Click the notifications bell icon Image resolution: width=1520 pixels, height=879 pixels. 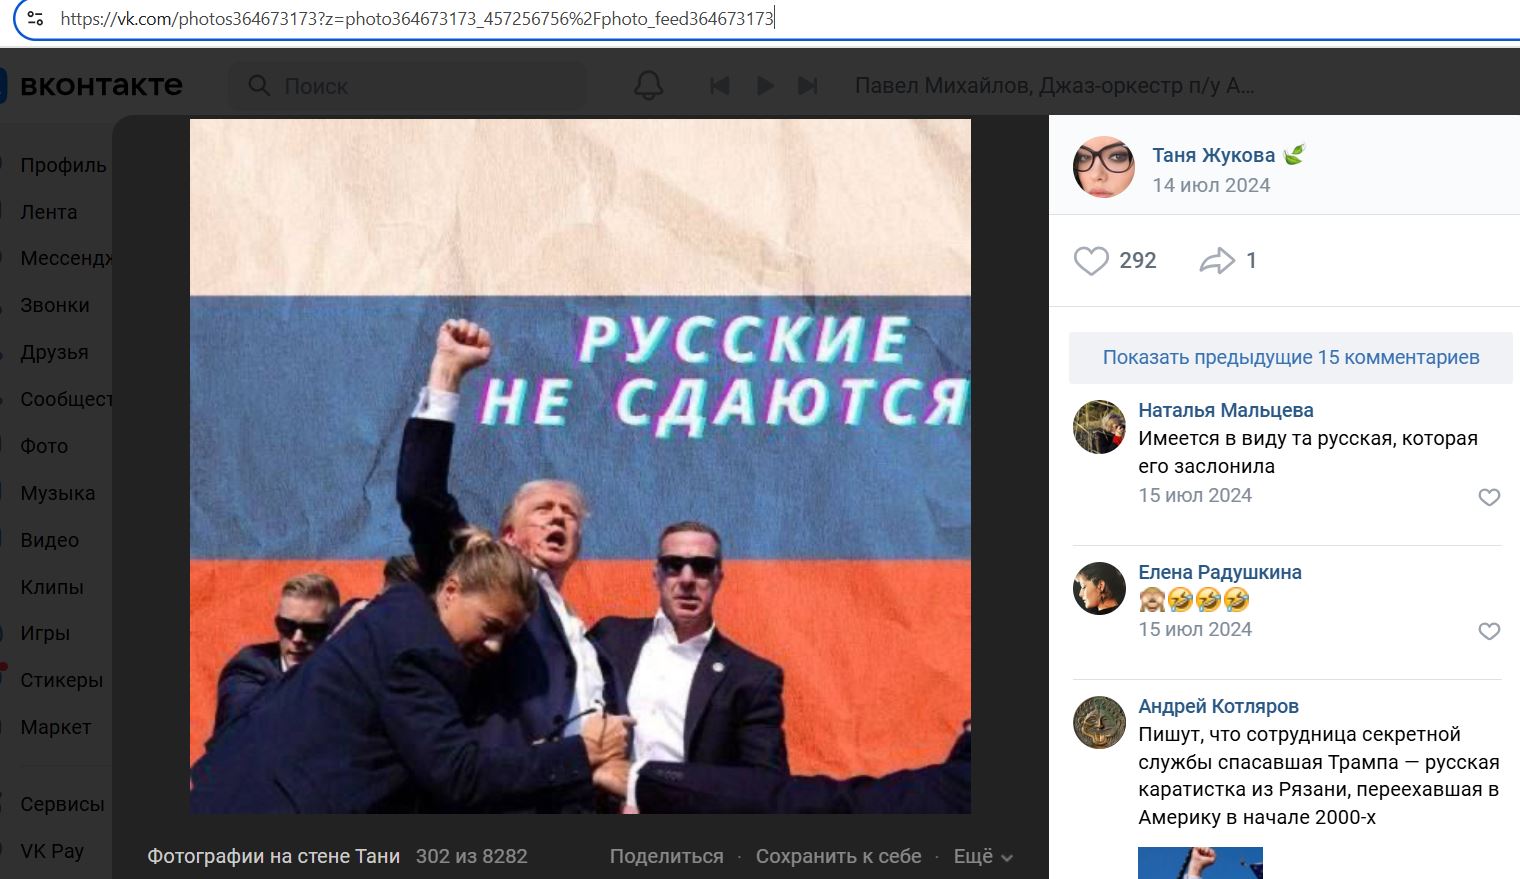point(649,85)
